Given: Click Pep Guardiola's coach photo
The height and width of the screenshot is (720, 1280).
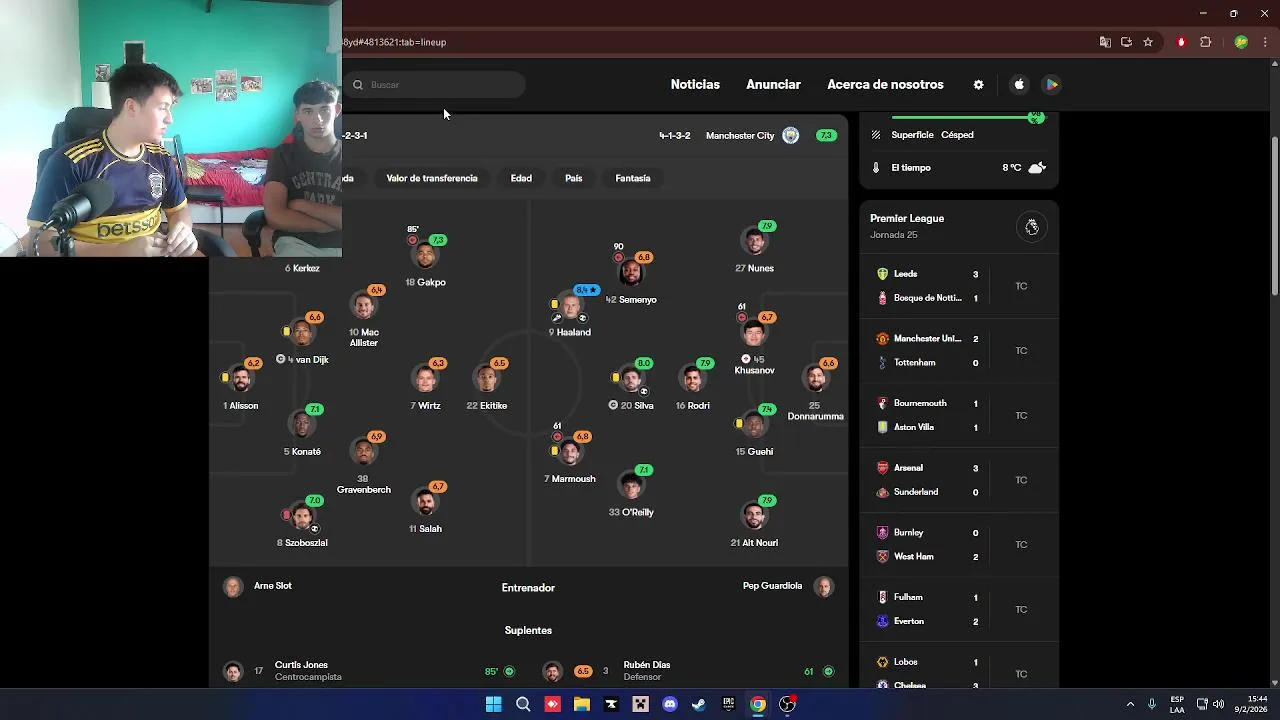Looking at the screenshot, I should pos(824,587).
